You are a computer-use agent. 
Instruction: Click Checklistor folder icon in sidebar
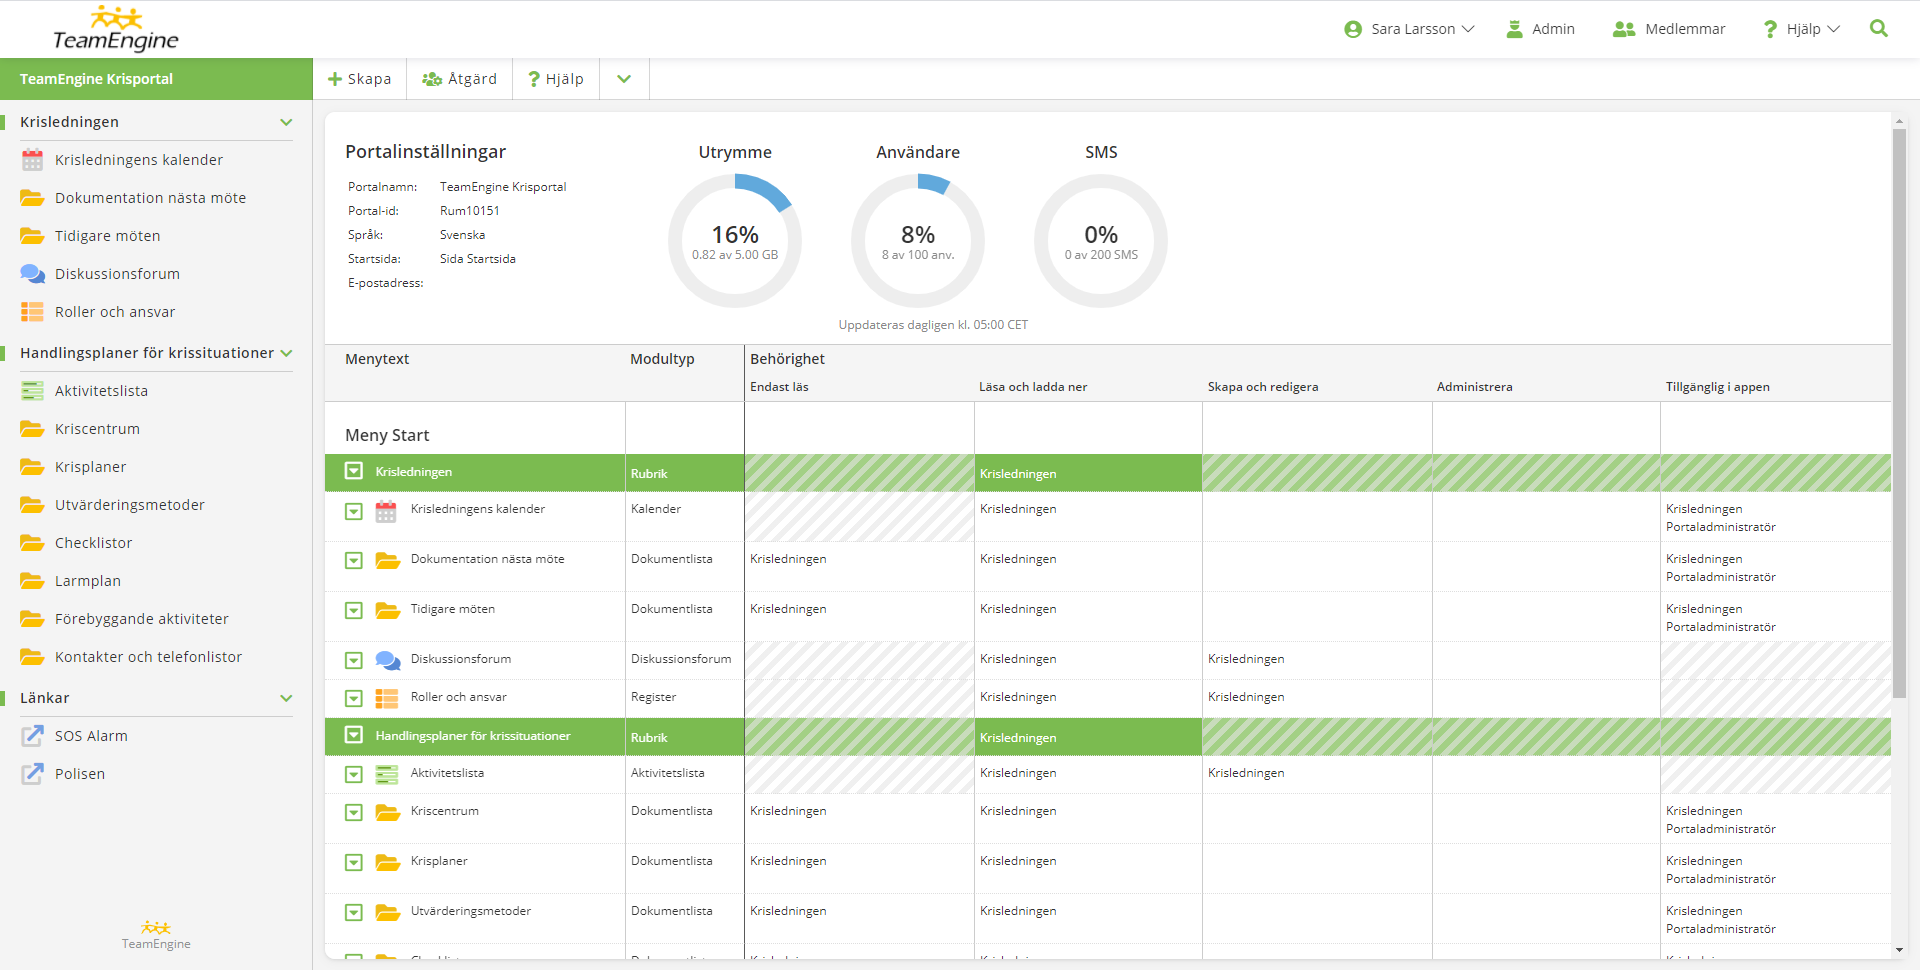point(33,543)
